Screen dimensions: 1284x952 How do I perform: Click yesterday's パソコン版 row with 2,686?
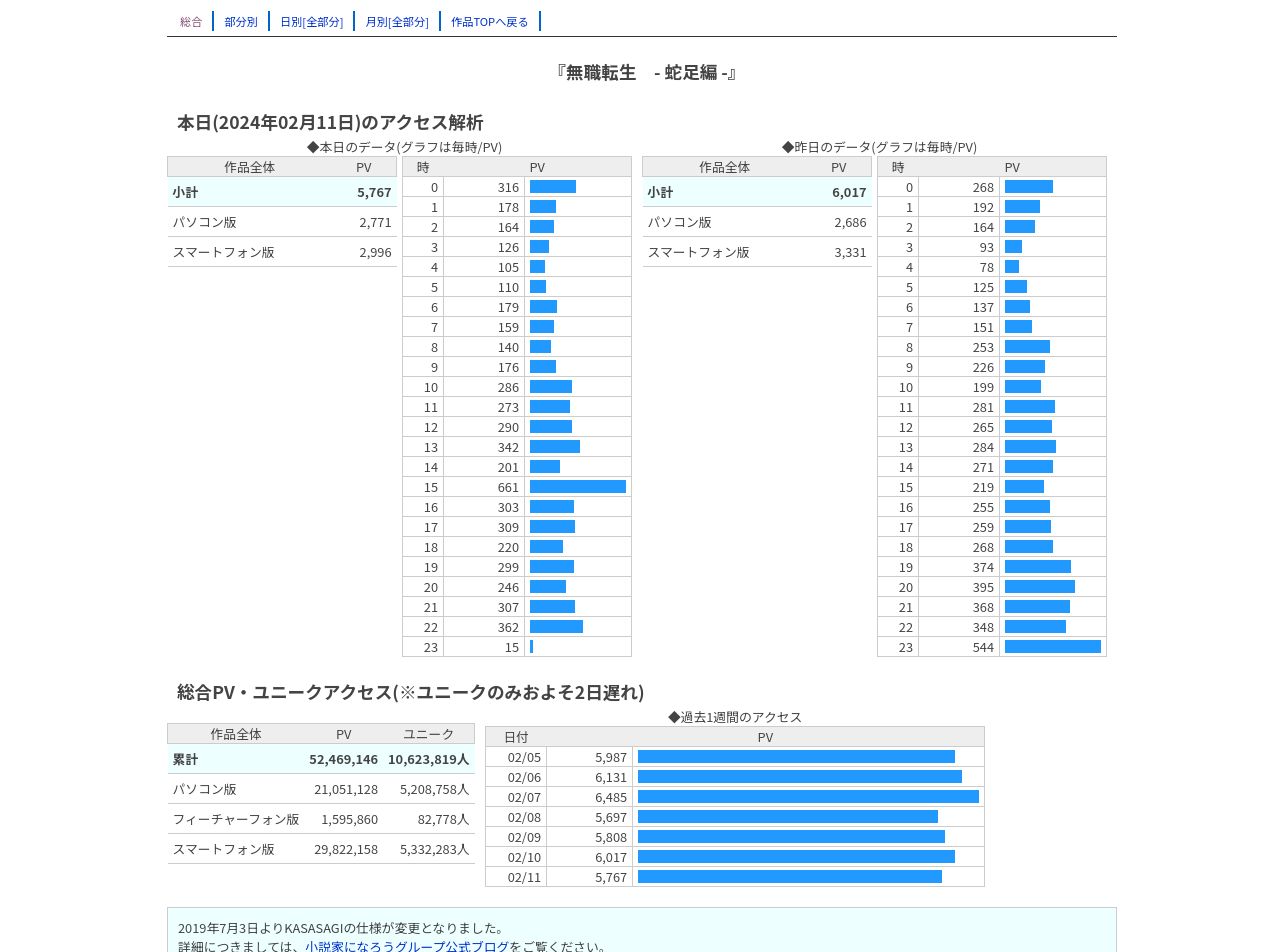tap(757, 222)
